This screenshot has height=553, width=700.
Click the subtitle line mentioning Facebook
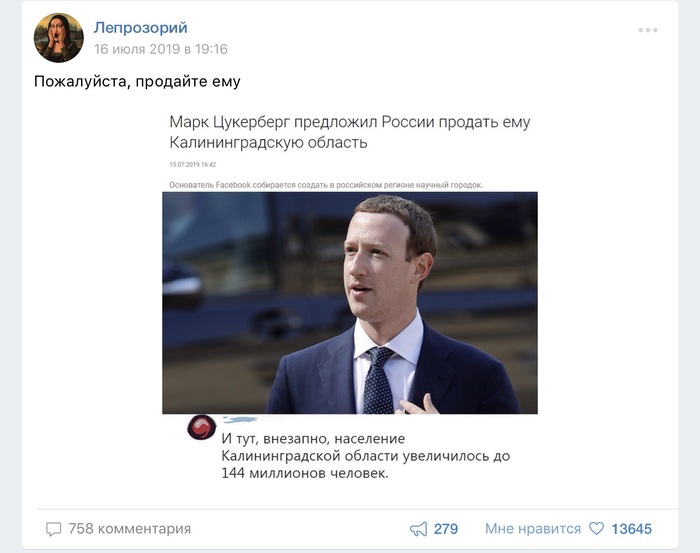[x=326, y=185]
